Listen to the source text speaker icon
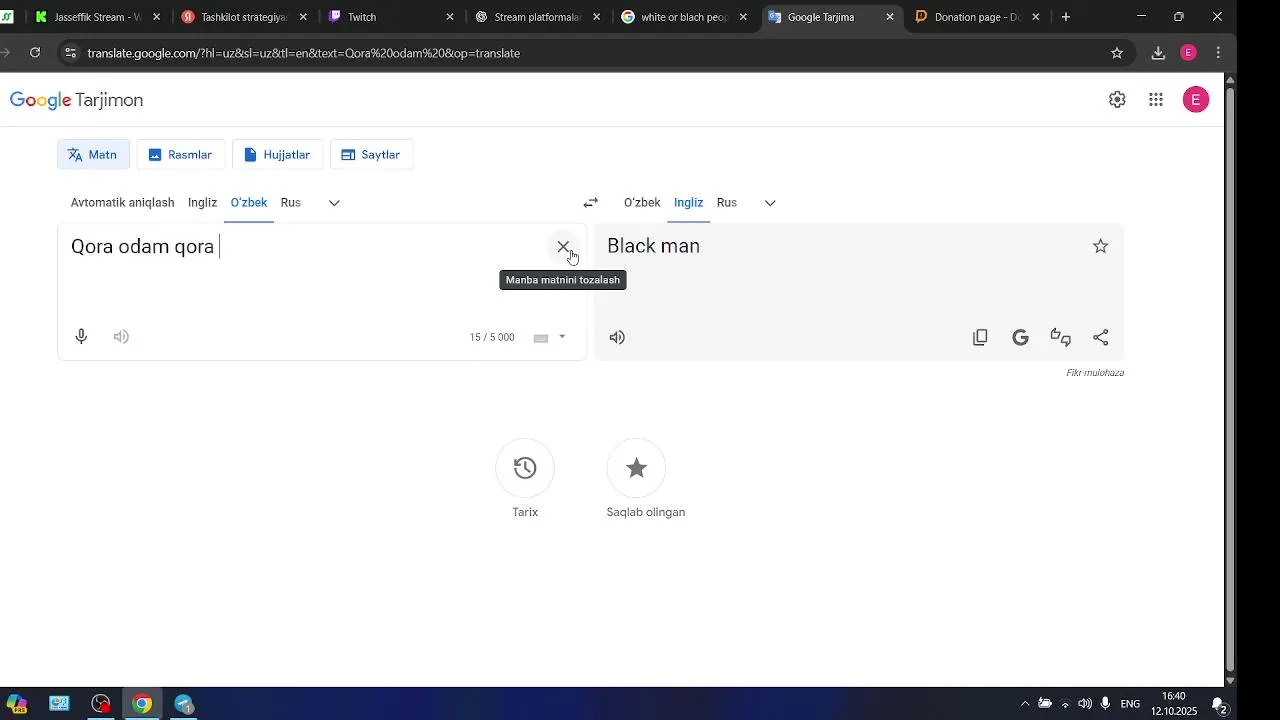1280x720 pixels. (x=121, y=337)
